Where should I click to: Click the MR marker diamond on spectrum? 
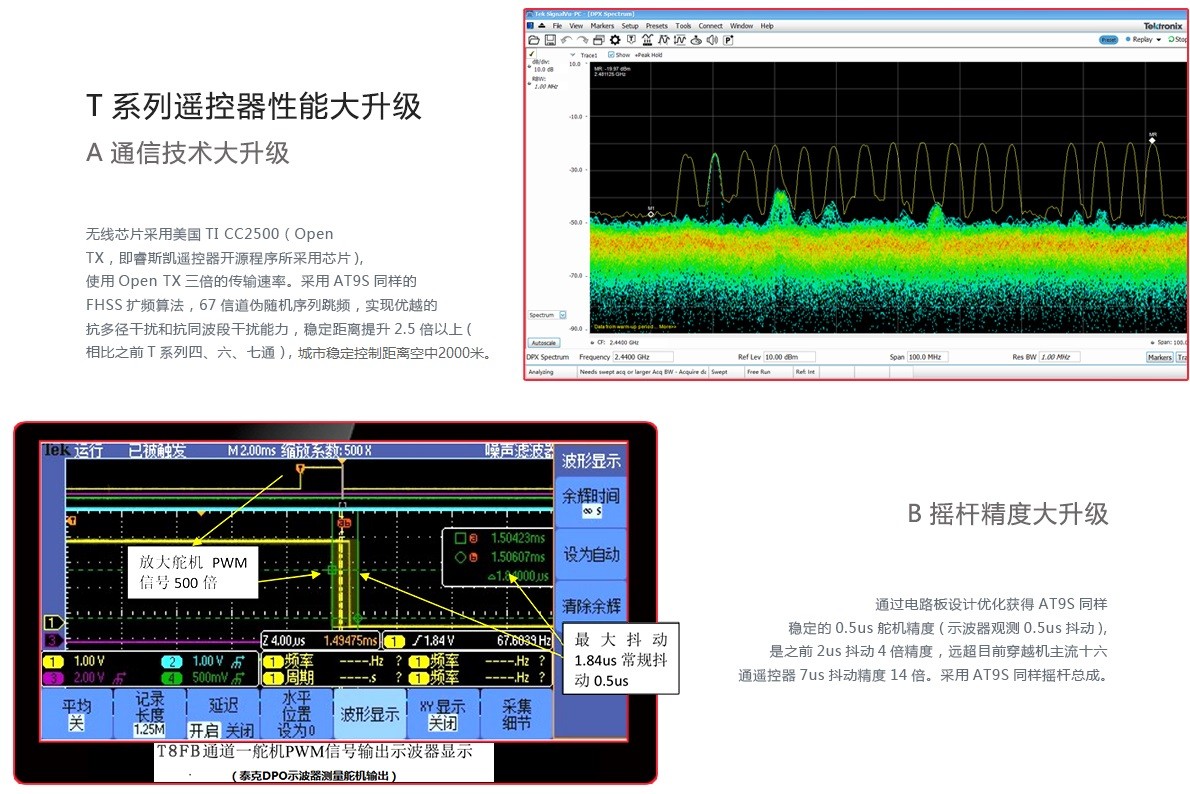(x=1153, y=141)
